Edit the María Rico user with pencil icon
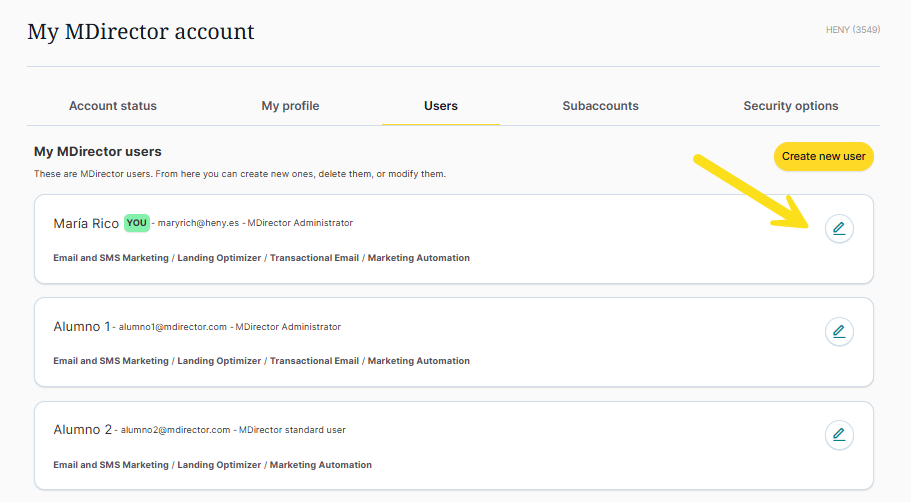This screenshot has width=911, height=502. pos(839,229)
